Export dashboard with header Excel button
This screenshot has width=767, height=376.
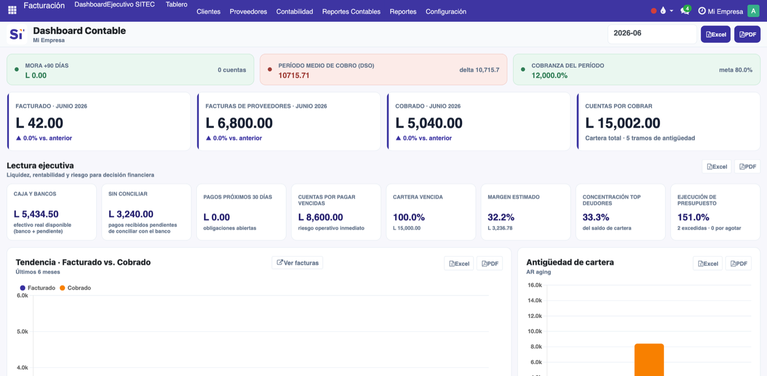coord(716,34)
